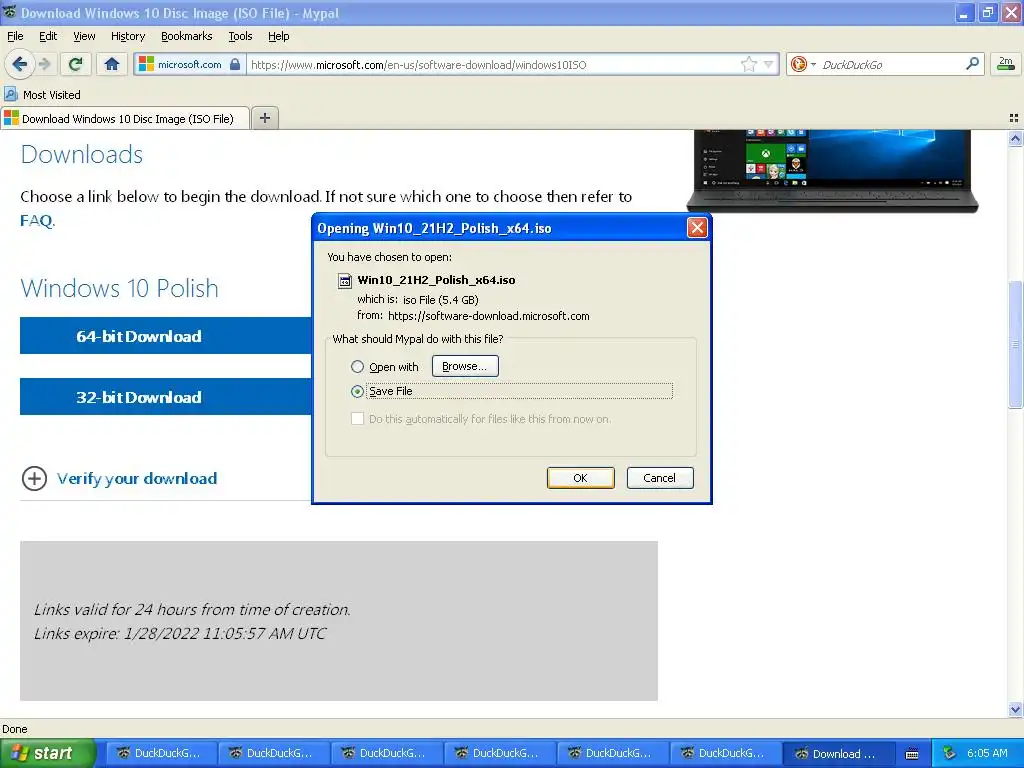The height and width of the screenshot is (768, 1024).
Task: Click the on-screen keyboard tray icon
Action: coord(912,754)
